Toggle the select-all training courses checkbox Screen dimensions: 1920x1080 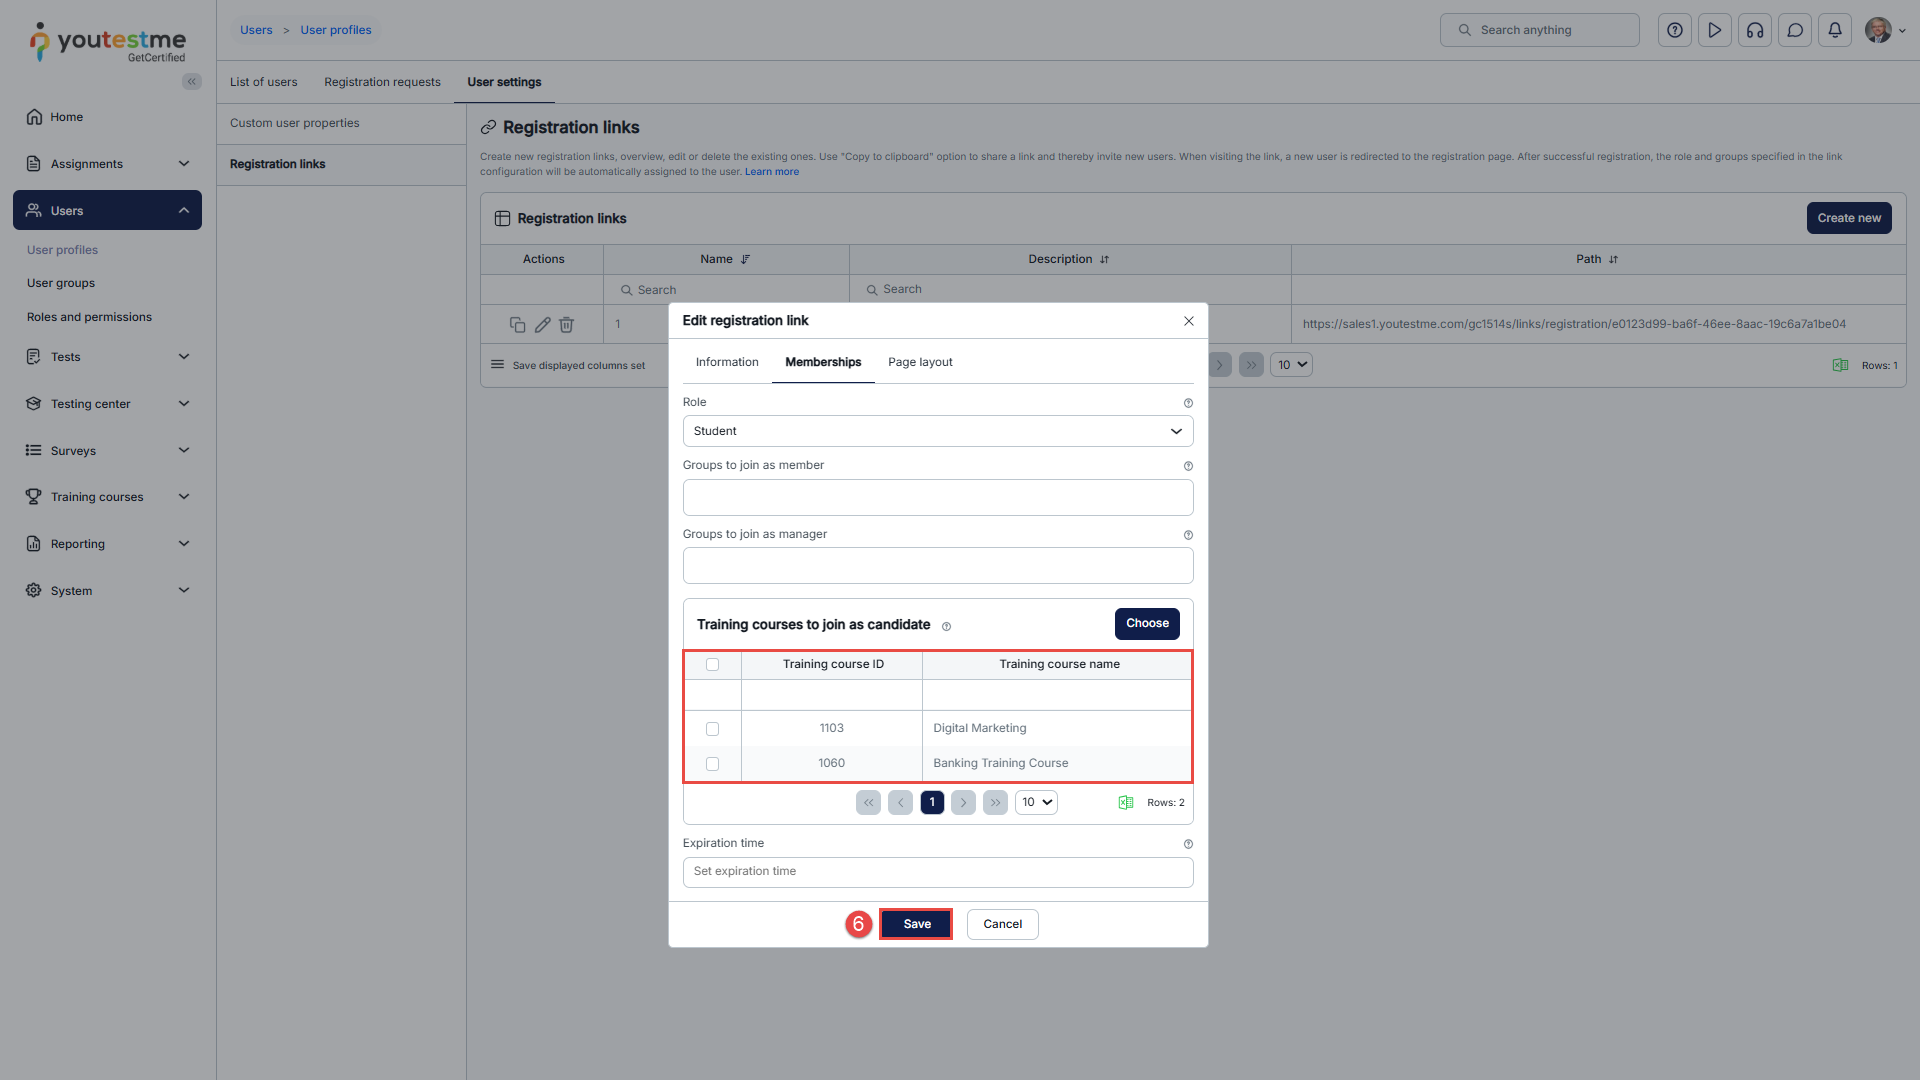(x=712, y=665)
